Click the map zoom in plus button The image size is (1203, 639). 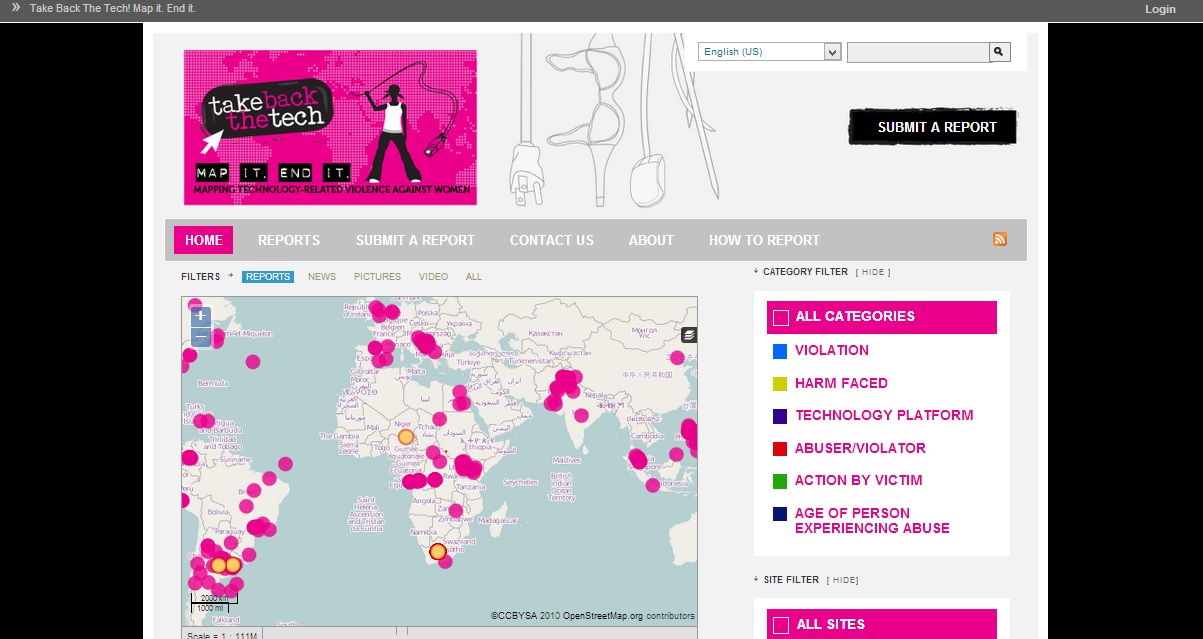click(201, 316)
